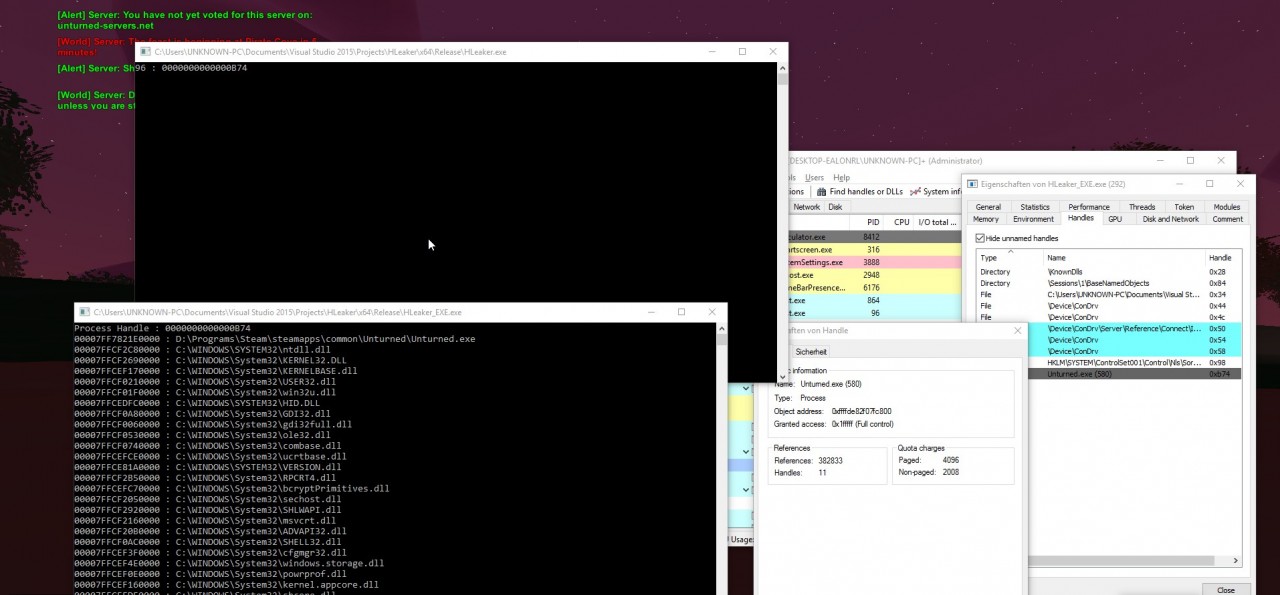Select the SystemSettings.exe row PID 3888
1280x595 pixels.
pyautogui.click(x=874, y=262)
